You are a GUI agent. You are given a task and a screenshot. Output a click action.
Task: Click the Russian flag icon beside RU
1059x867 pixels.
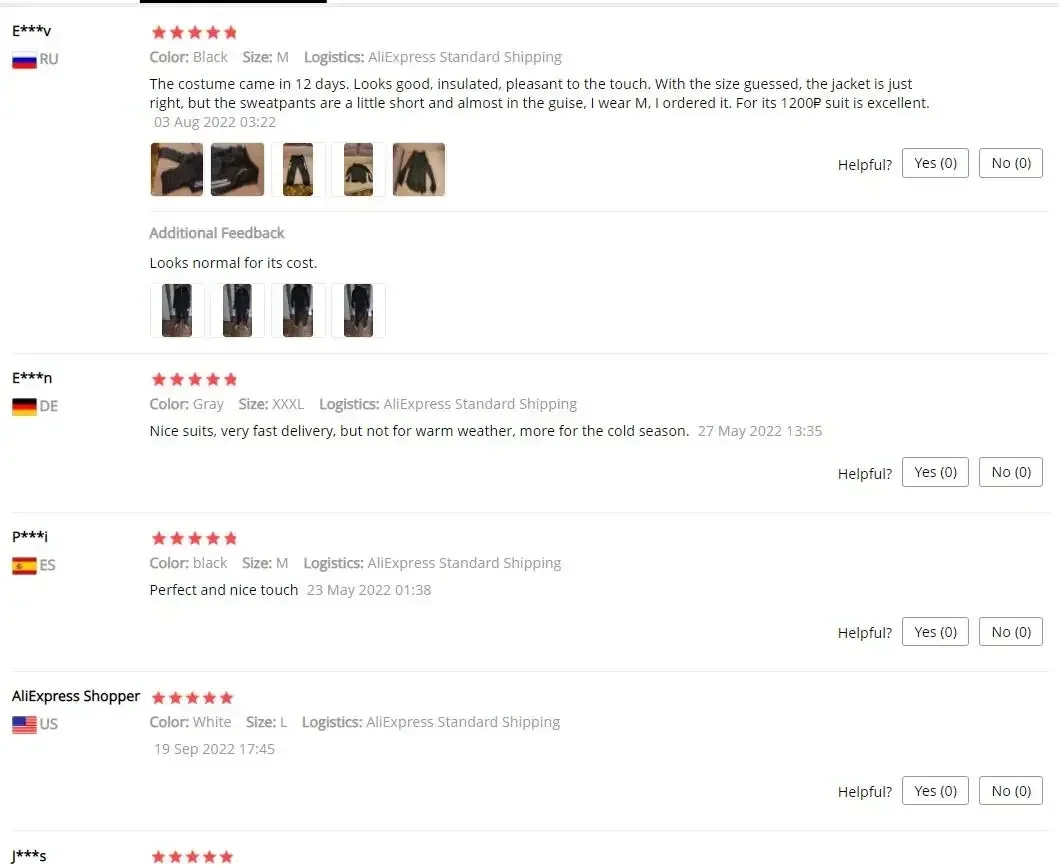point(24,60)
